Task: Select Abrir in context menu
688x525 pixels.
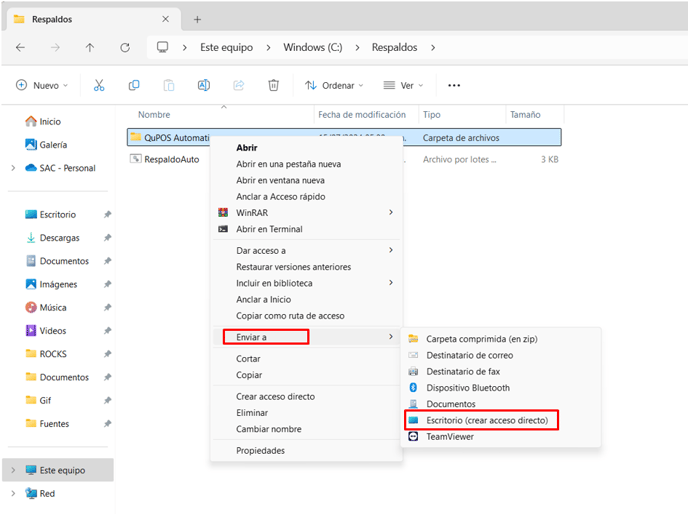Action: tap(247, 148)
